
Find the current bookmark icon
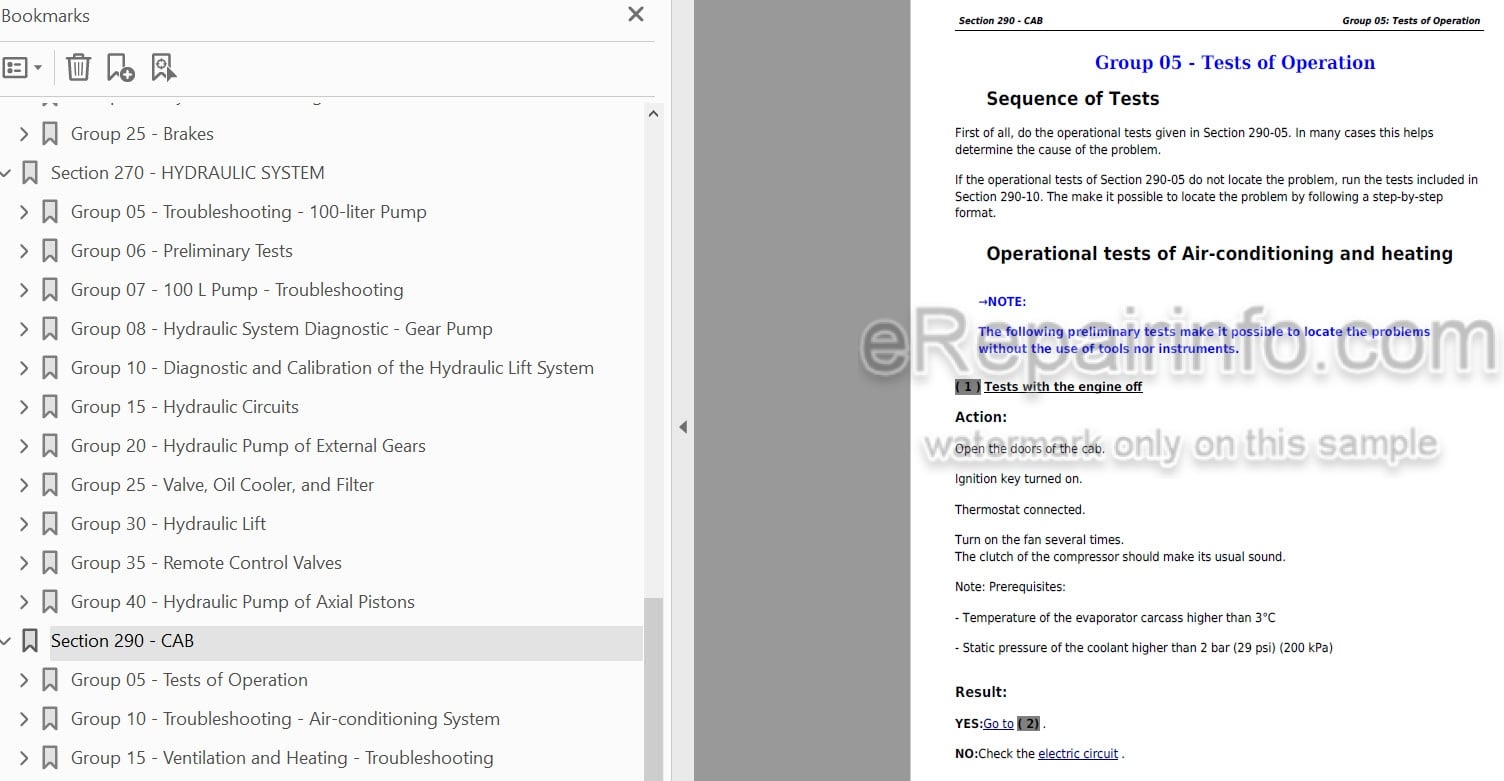click(163, 67)
